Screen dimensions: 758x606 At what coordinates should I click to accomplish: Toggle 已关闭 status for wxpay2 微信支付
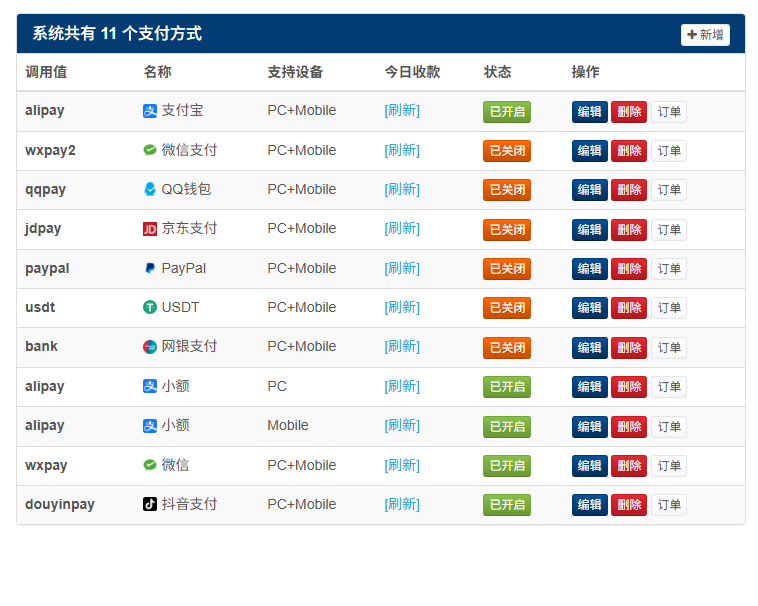(507, 151)
